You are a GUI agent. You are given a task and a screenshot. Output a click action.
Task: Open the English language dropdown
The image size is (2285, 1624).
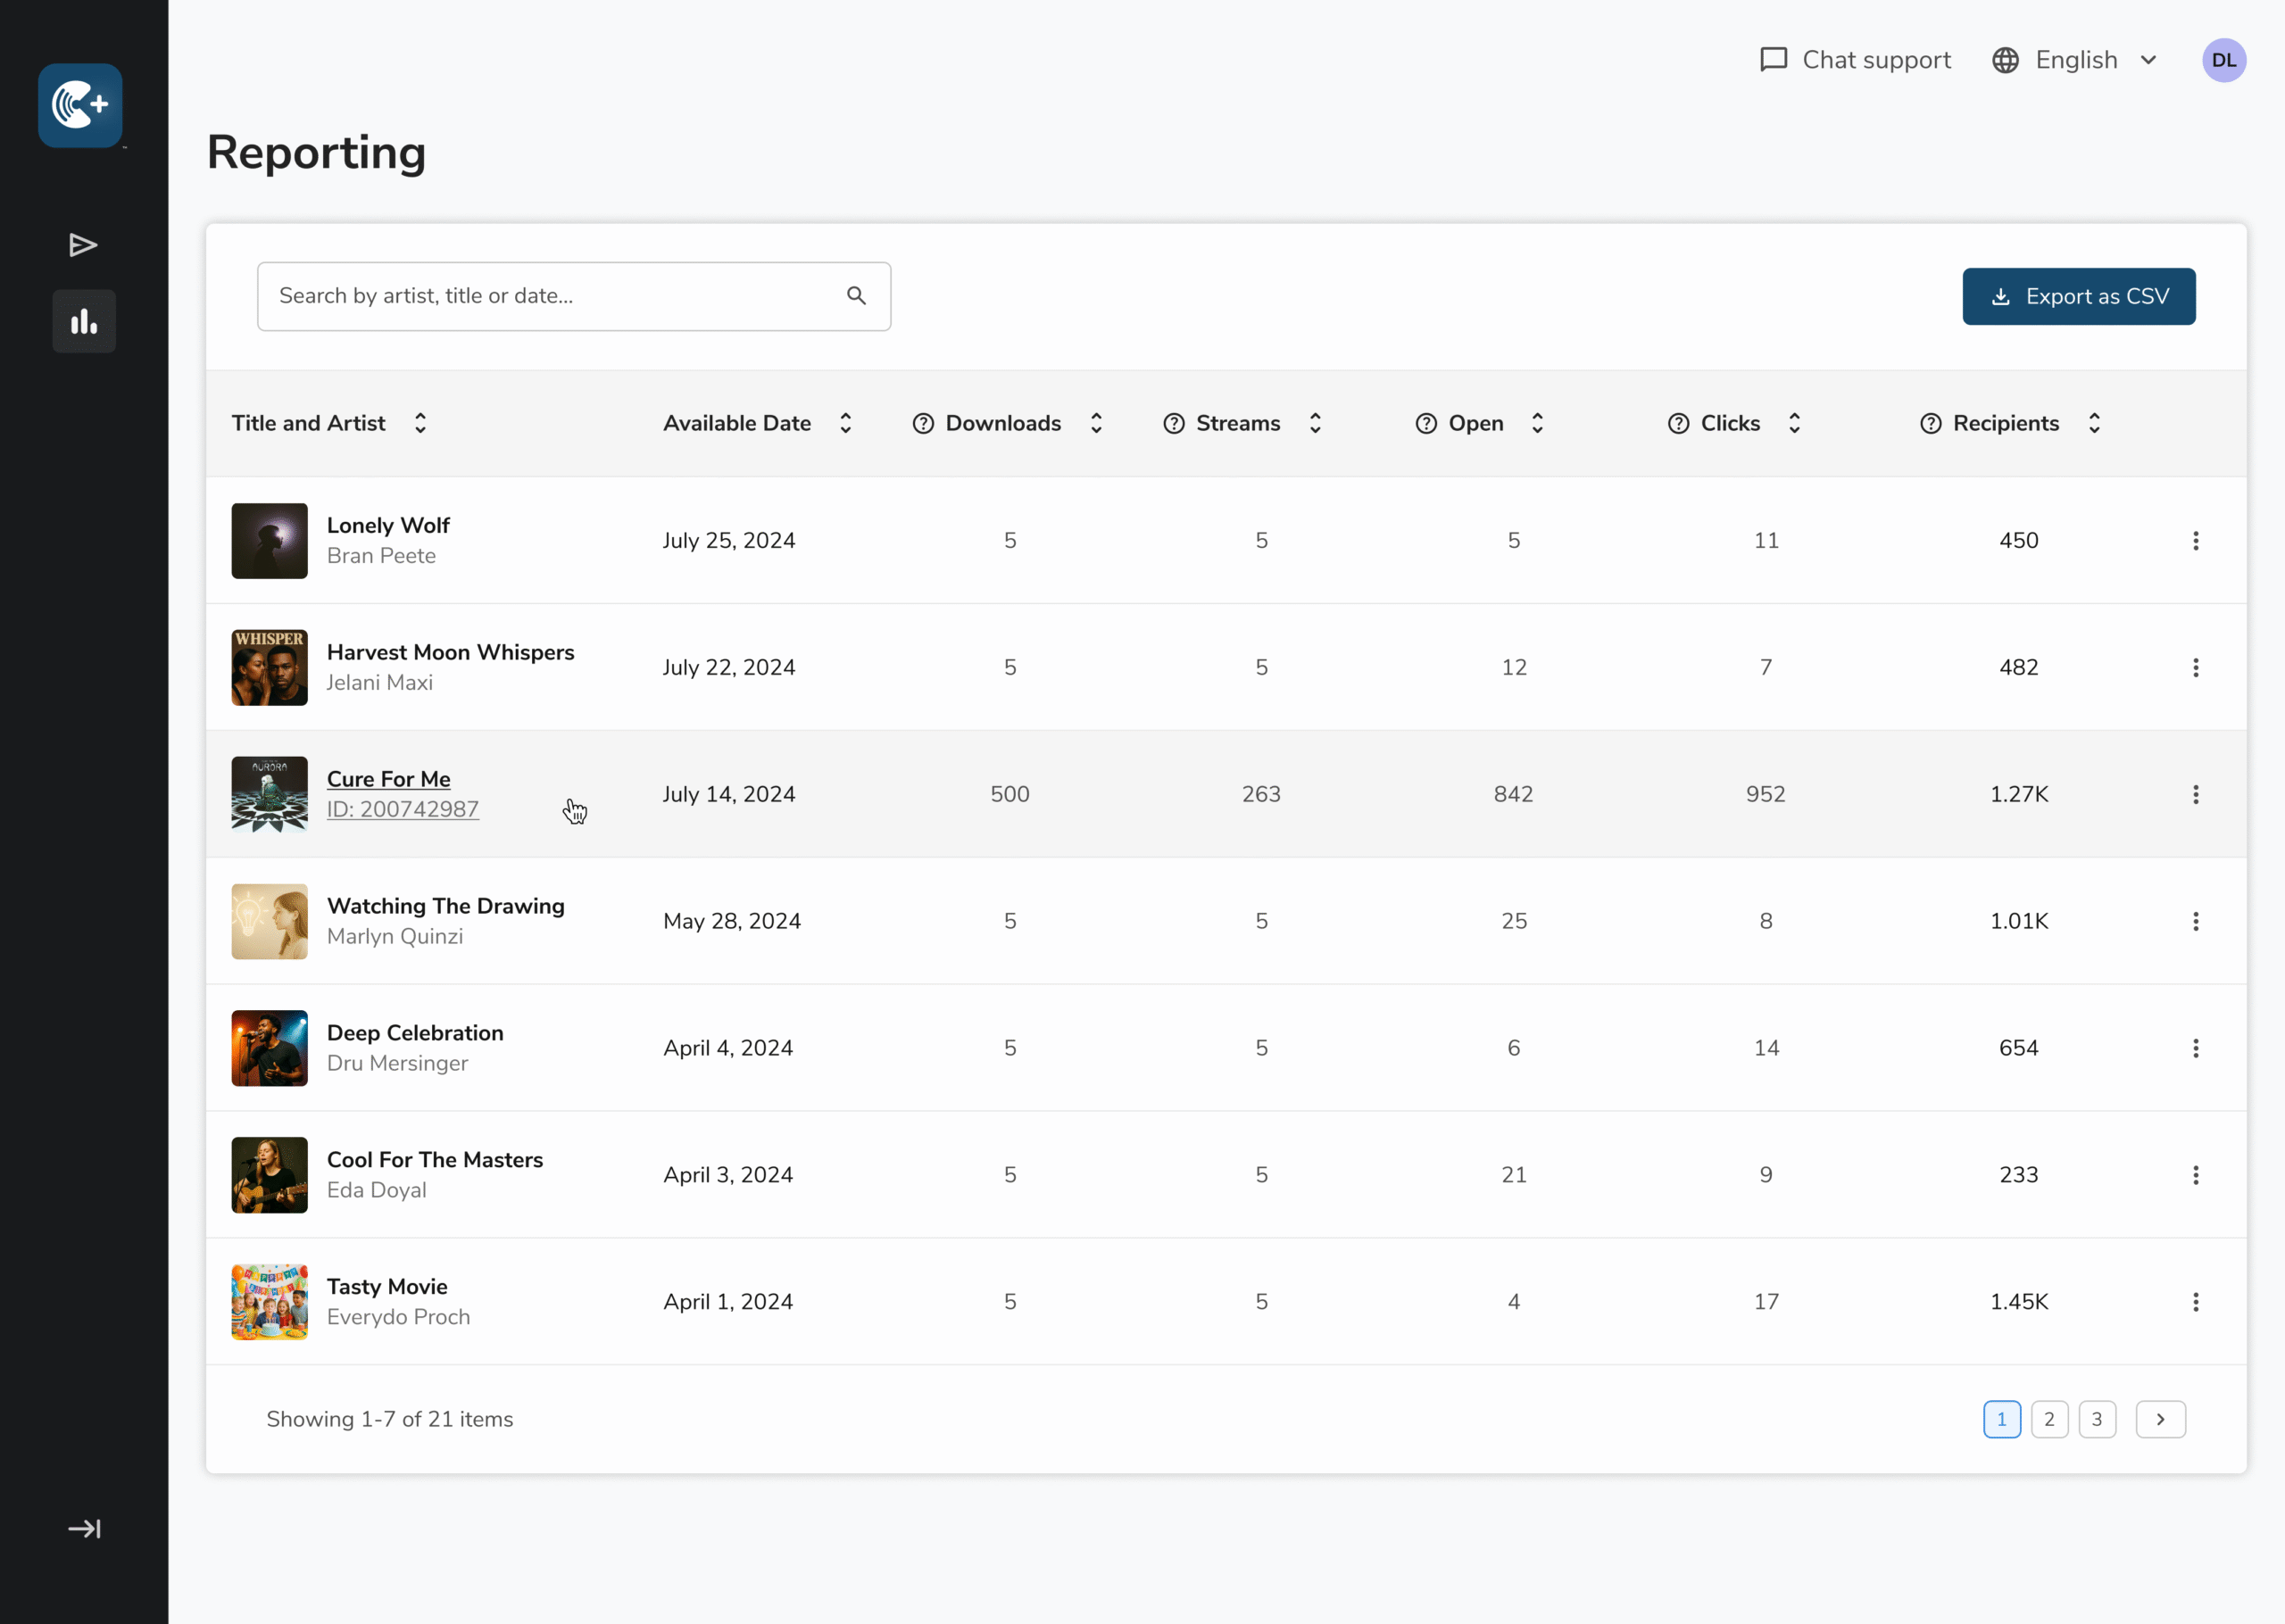tap(2075, 61)
